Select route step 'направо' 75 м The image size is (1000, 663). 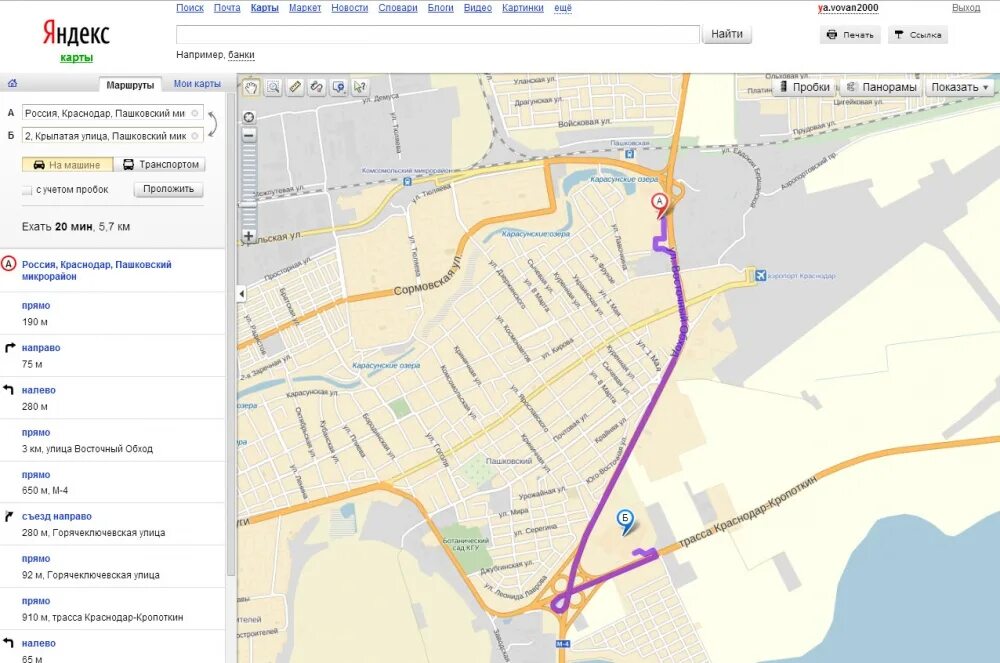(x=112, y=356)
